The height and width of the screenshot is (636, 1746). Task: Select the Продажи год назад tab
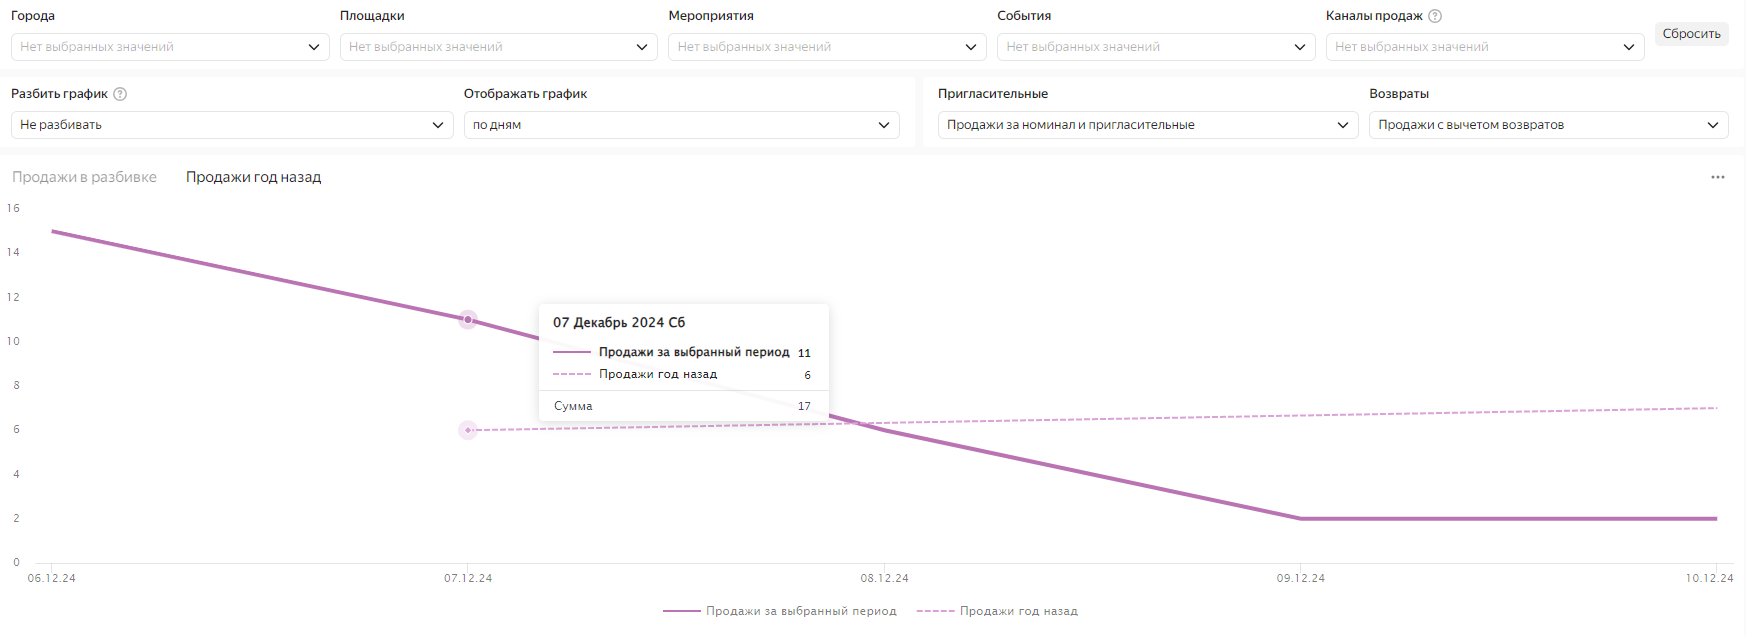pos(253,177)
